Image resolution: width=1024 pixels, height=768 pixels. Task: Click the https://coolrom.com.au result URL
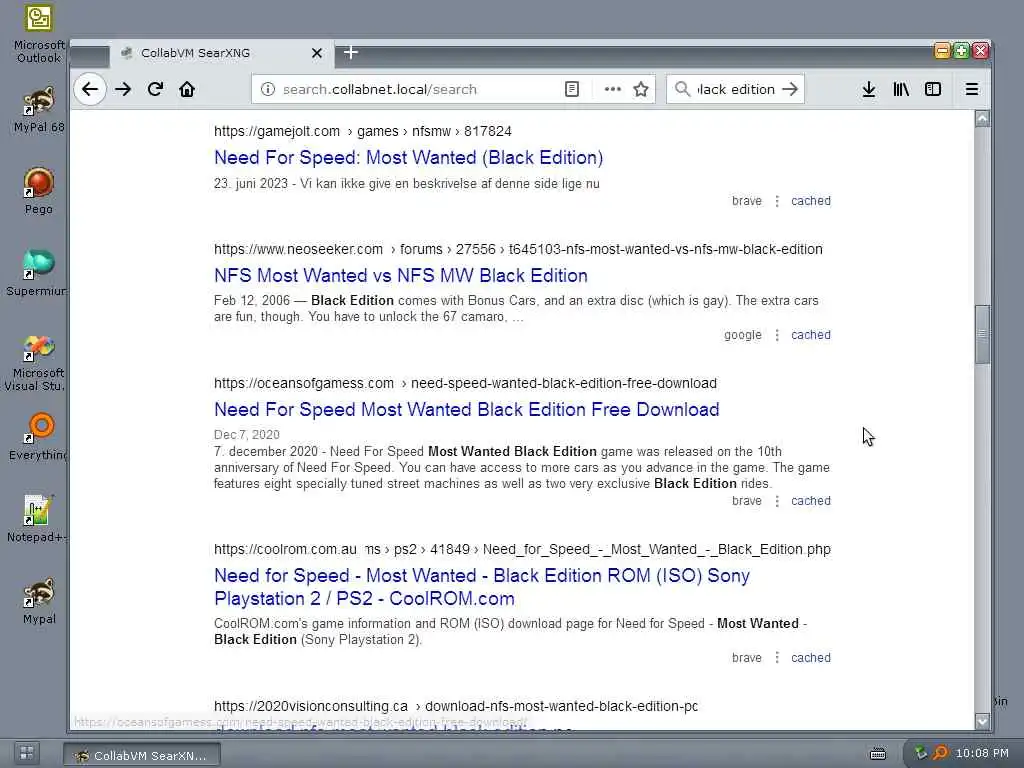[522, 549]
